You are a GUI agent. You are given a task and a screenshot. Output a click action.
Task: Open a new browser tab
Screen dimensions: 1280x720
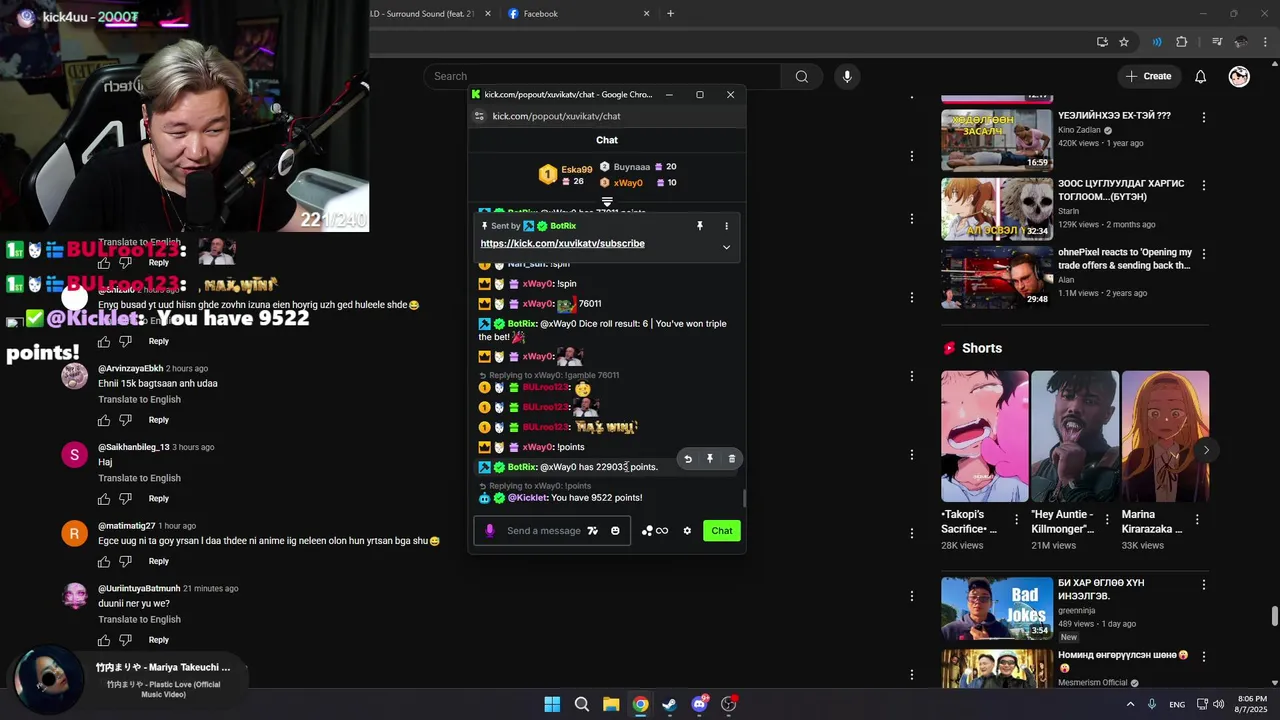click(x=670, y=14)
